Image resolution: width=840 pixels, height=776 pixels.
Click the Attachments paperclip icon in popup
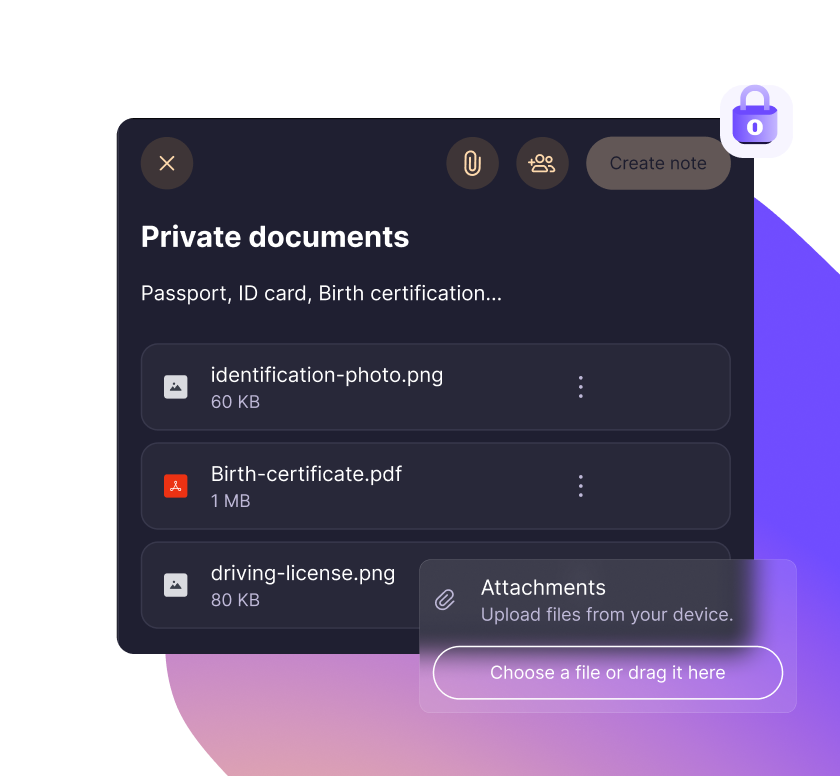click(x=445, y=600)
